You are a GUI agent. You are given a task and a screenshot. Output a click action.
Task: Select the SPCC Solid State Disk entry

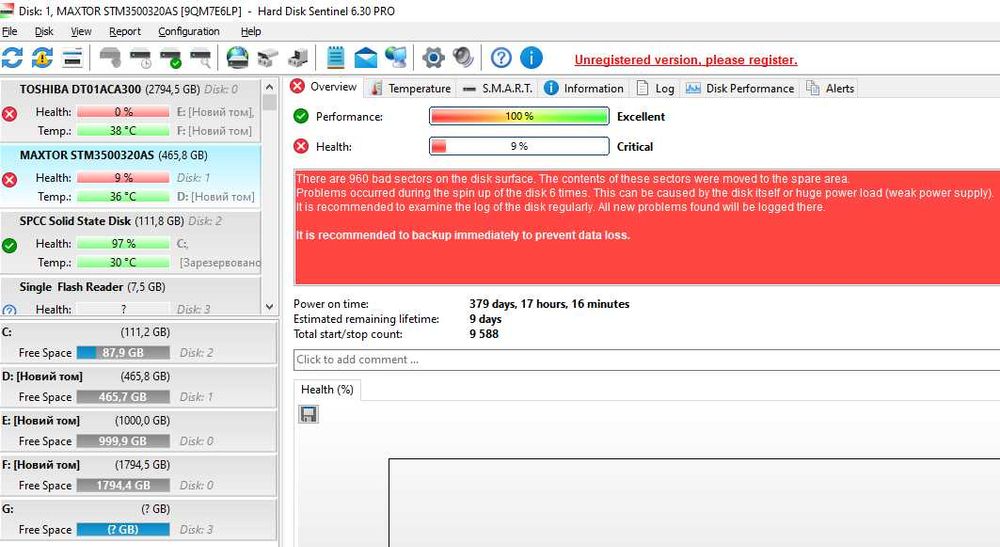131,242
